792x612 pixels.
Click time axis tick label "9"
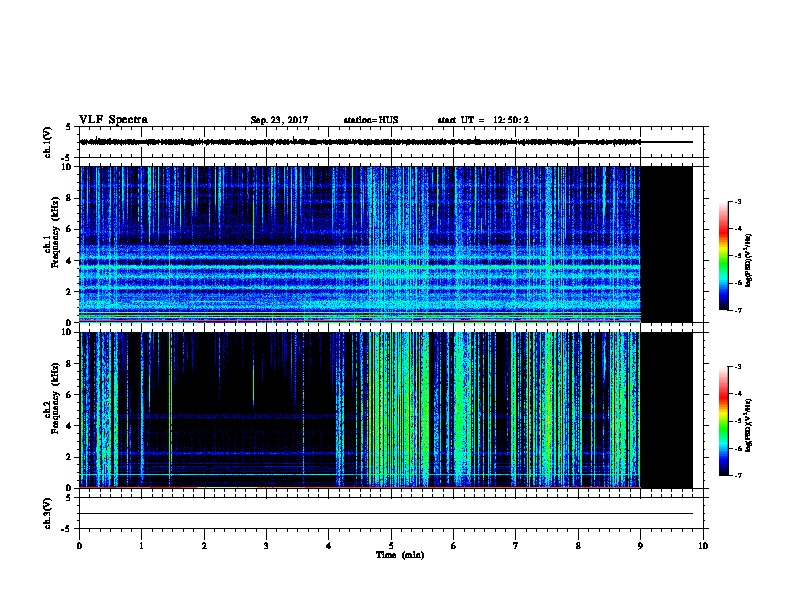640,546
